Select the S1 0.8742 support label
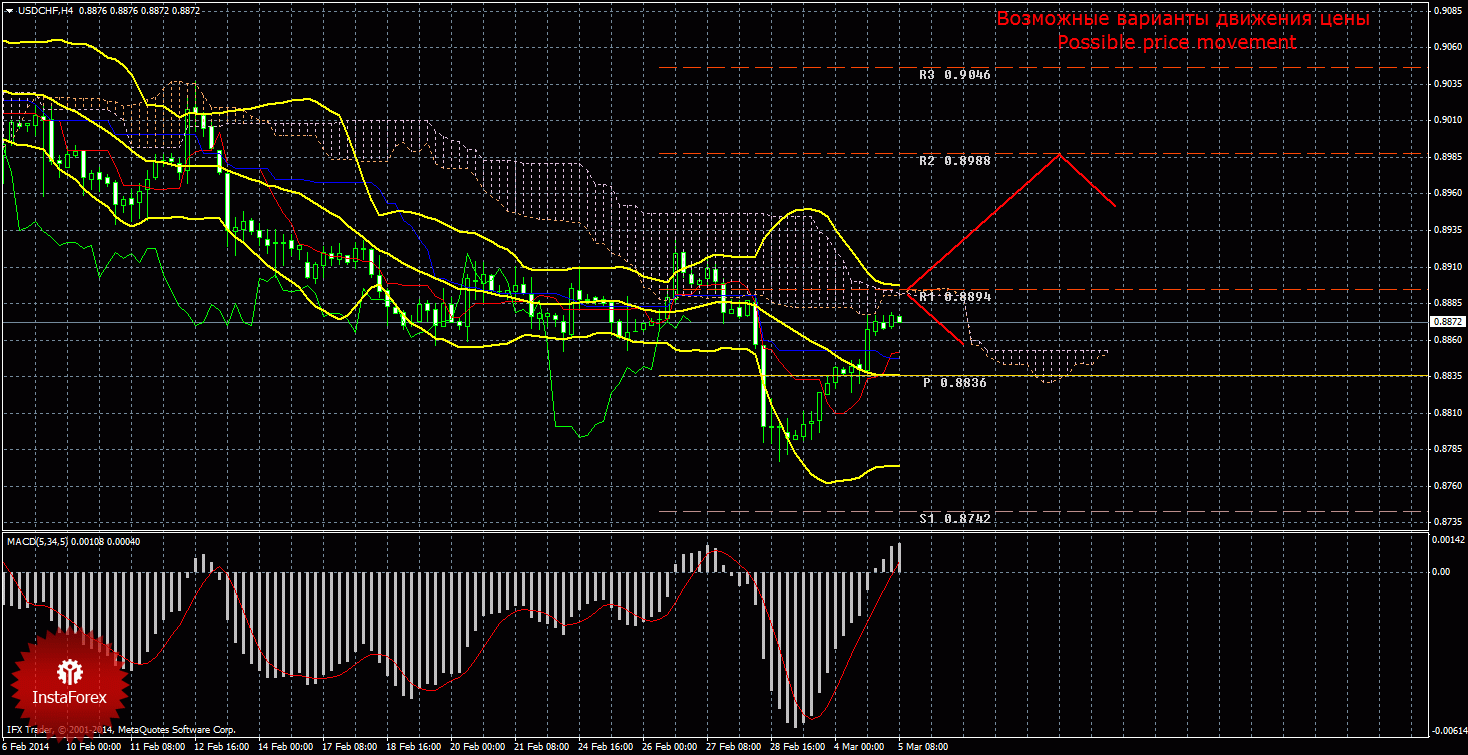Screen dimensions: 1468x755 954,518
